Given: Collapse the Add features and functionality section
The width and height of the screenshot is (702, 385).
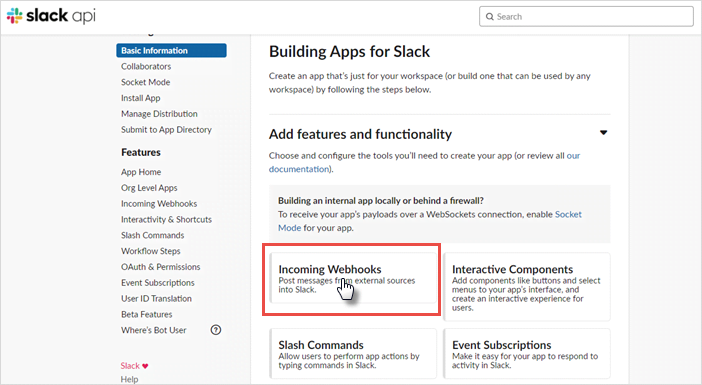Looking at the screenshot, I should click(x=604, y=133).
